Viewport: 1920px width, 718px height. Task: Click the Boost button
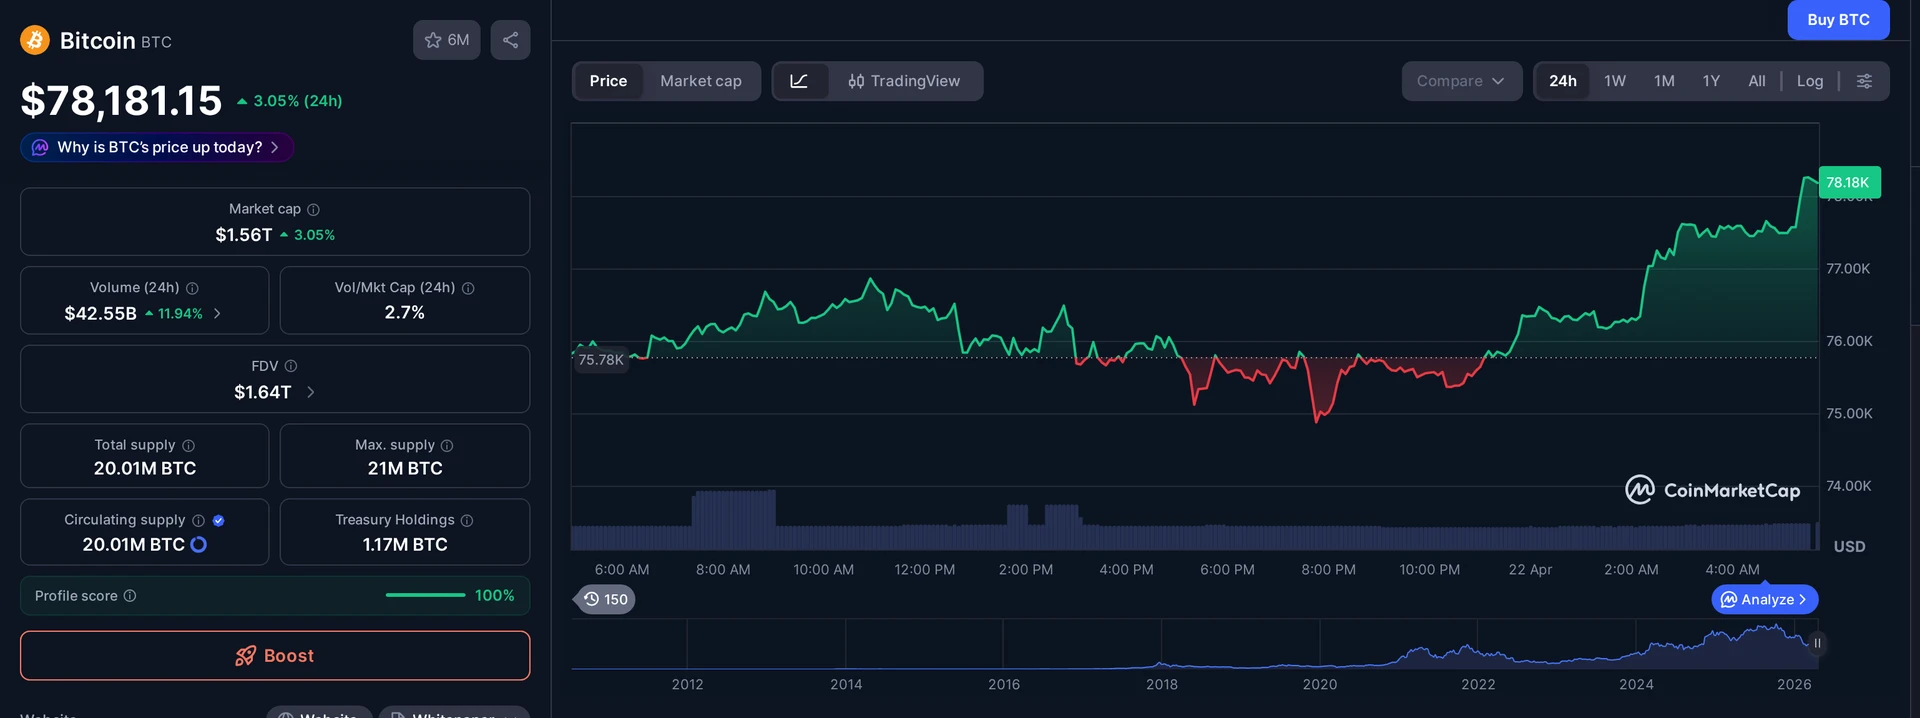point(275,656)
